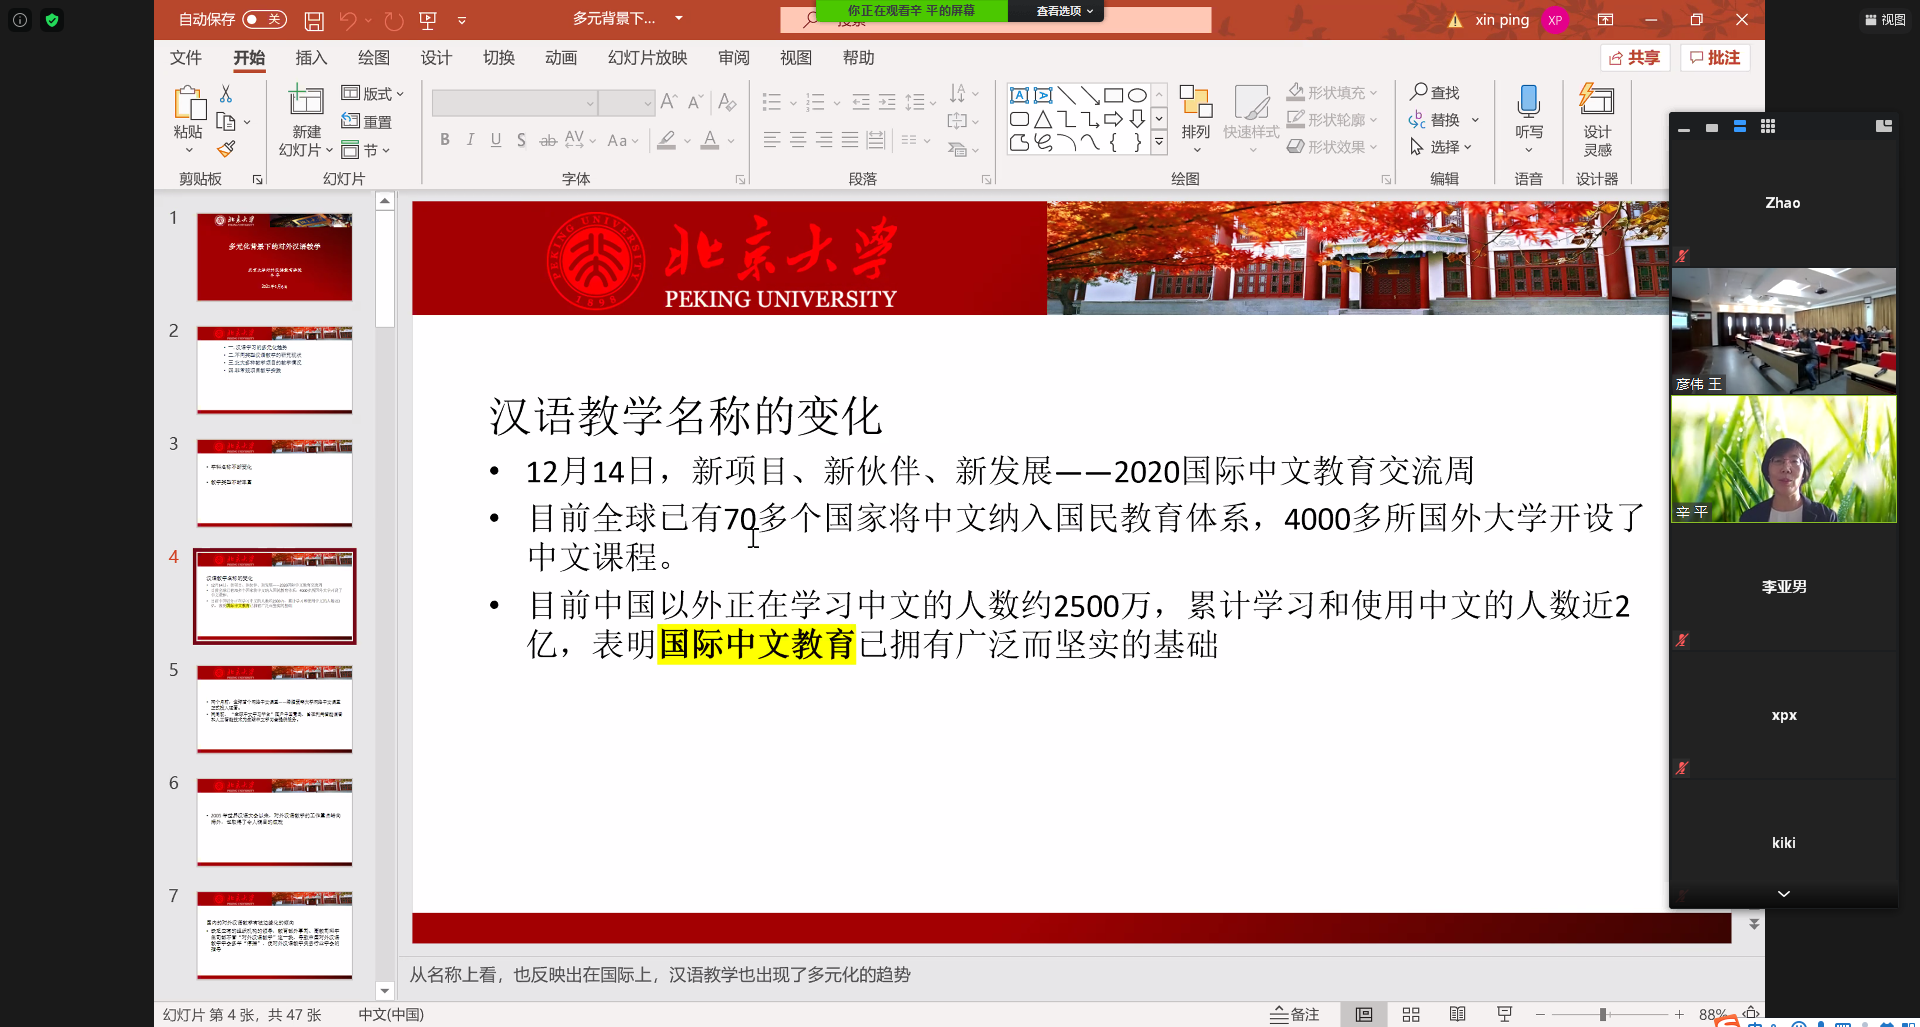Click the Find (查找) magnifier icon

(1418, 92)
